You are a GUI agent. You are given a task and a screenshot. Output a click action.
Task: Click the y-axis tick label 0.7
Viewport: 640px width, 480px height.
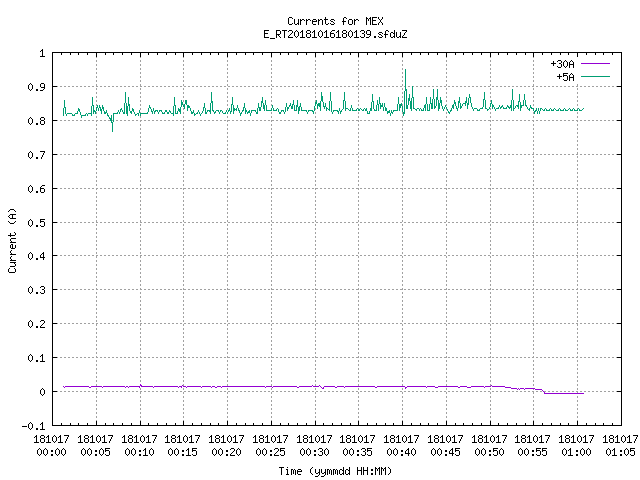[36, 155]
